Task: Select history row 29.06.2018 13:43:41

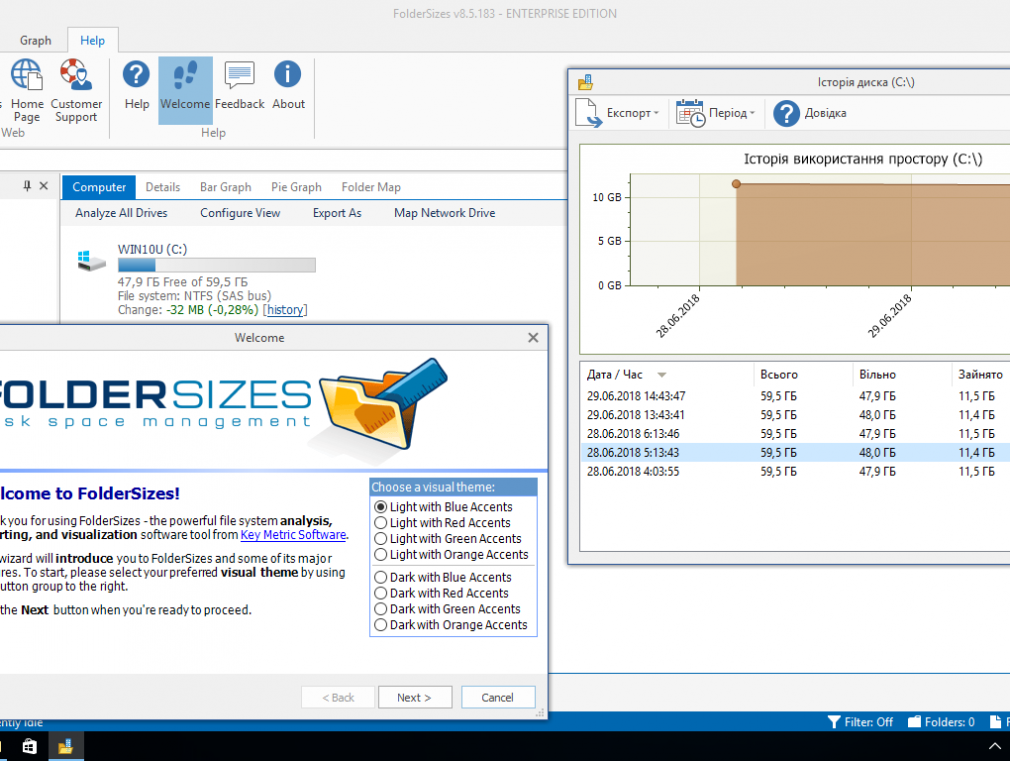Action: [795, 415]
